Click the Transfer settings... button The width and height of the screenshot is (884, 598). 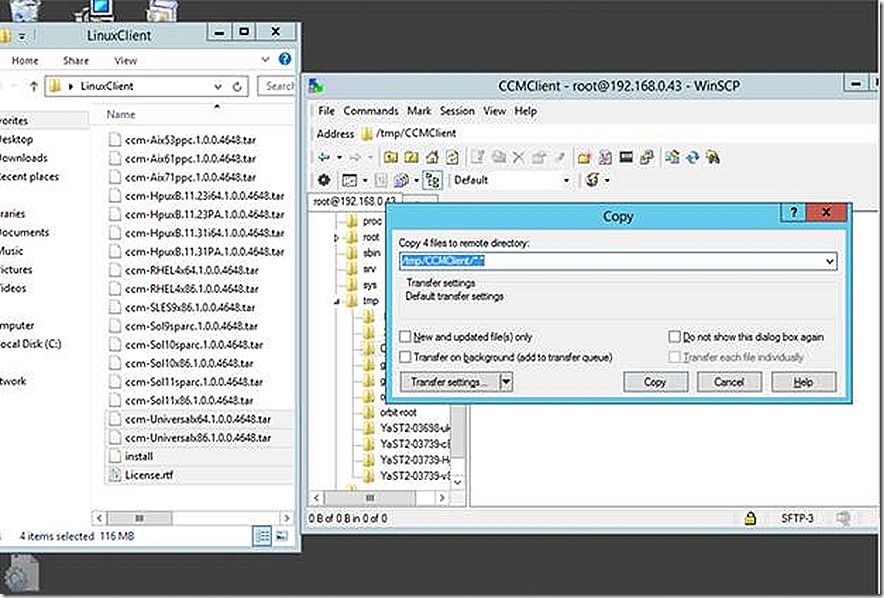tap(449, 382)
